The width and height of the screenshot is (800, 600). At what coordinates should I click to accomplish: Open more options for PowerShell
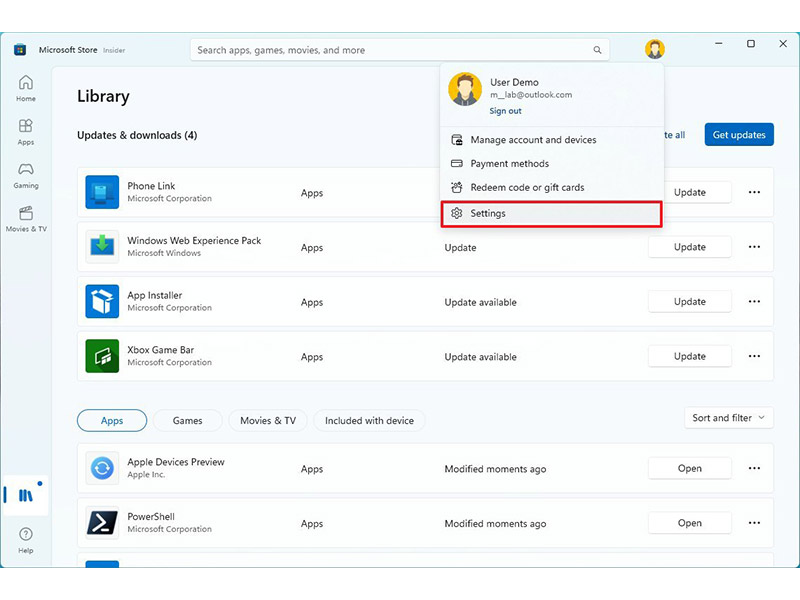[754, 523]
